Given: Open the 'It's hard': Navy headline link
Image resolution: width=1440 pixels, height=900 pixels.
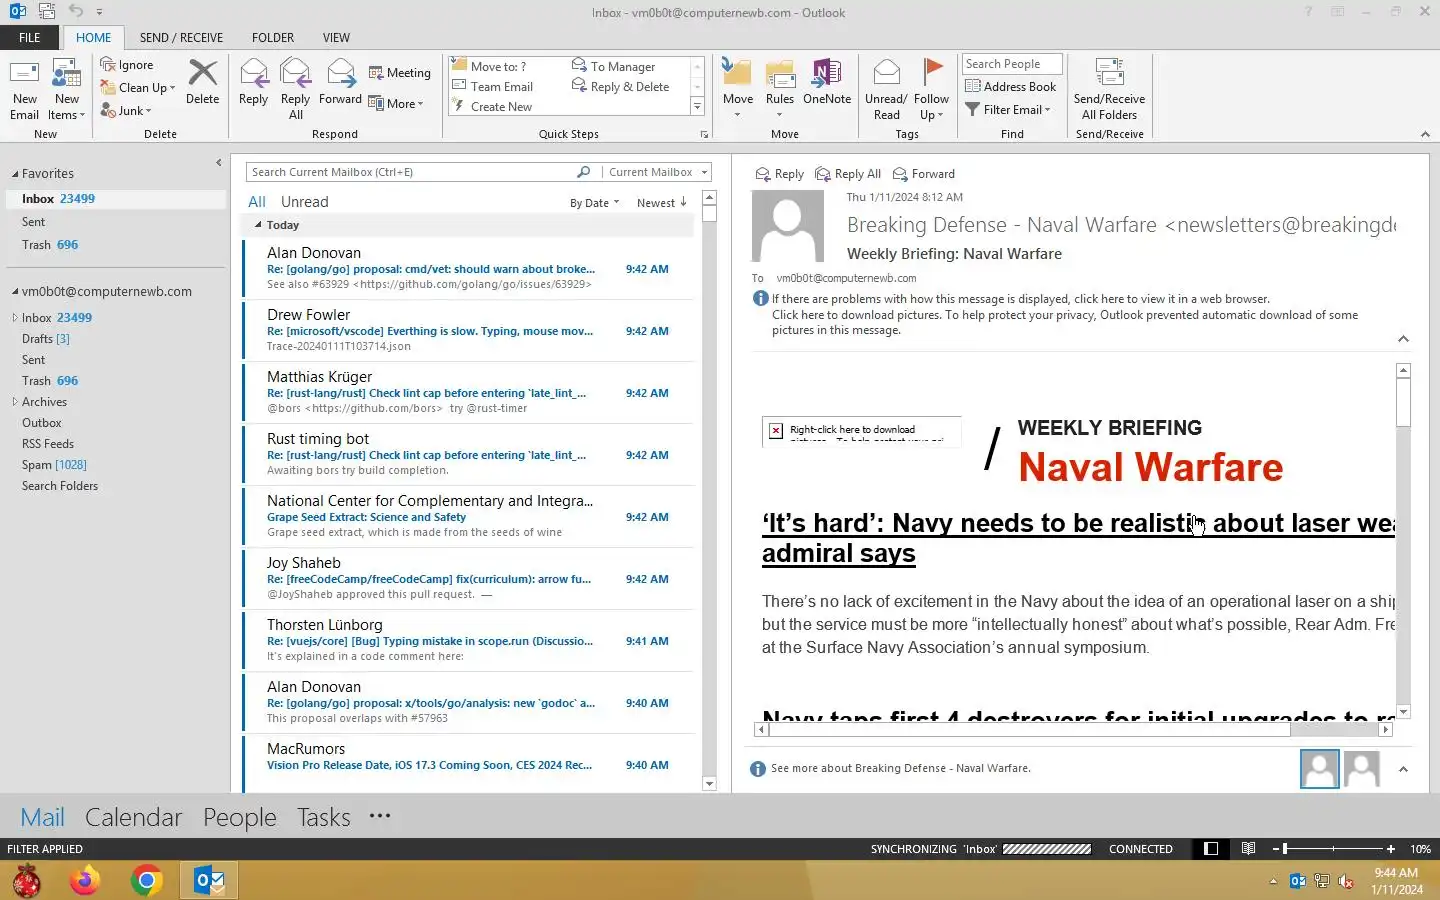Looking at the screenshot, I should coord(1078,538).
